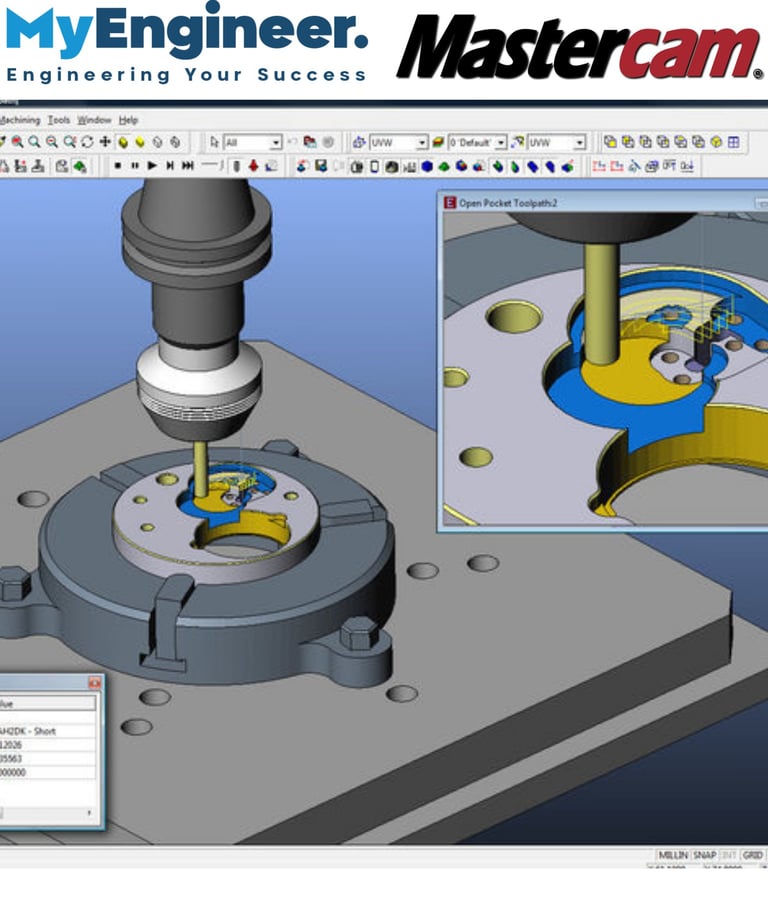Toggle SNAP in the status bar
Viewport: 768px width, 920px height.
(x=705, y=855)
